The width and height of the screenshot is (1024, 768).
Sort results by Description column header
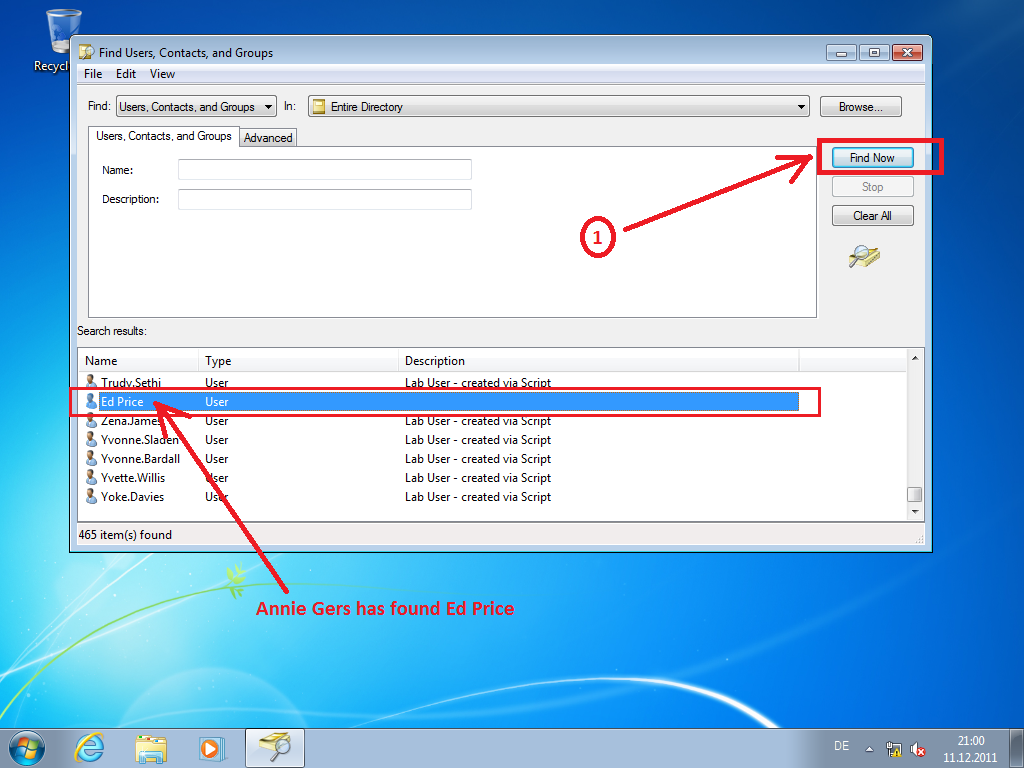[598, 360]
